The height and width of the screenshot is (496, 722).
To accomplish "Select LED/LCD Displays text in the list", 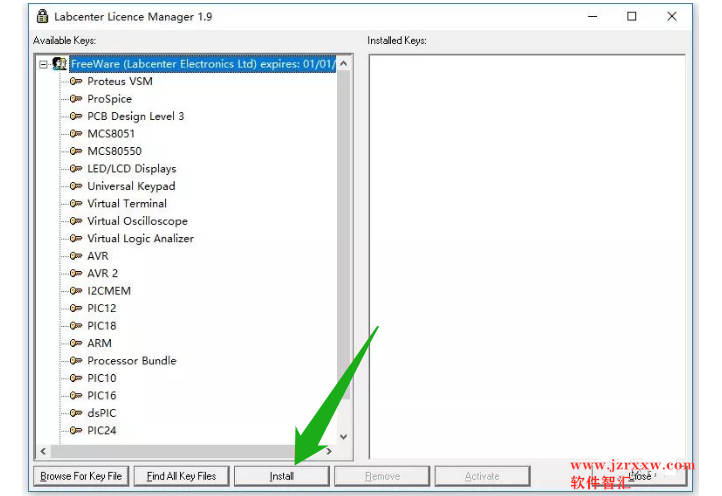I will [132, 169].
